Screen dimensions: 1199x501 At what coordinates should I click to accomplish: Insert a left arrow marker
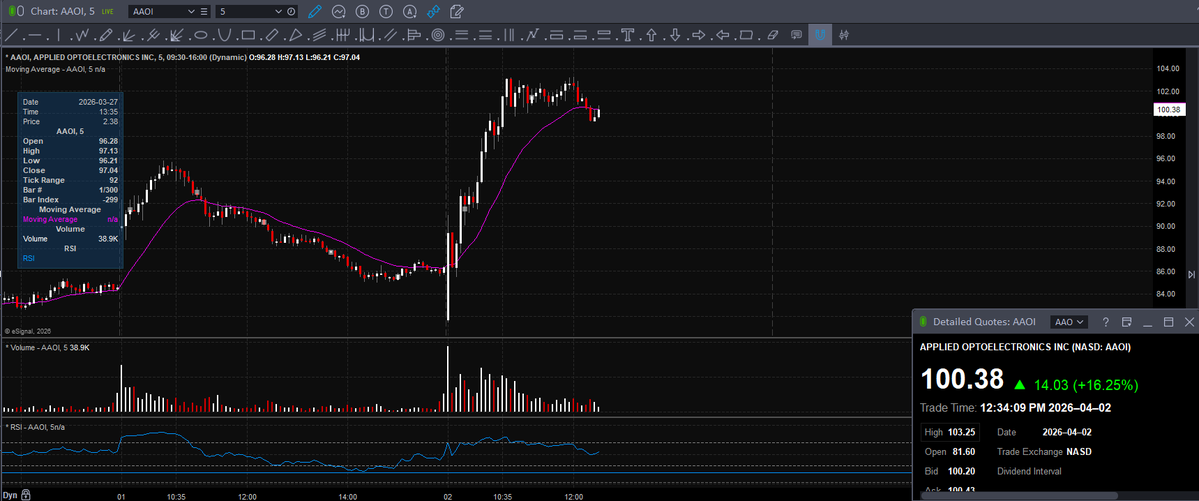(x=723, y=34)
